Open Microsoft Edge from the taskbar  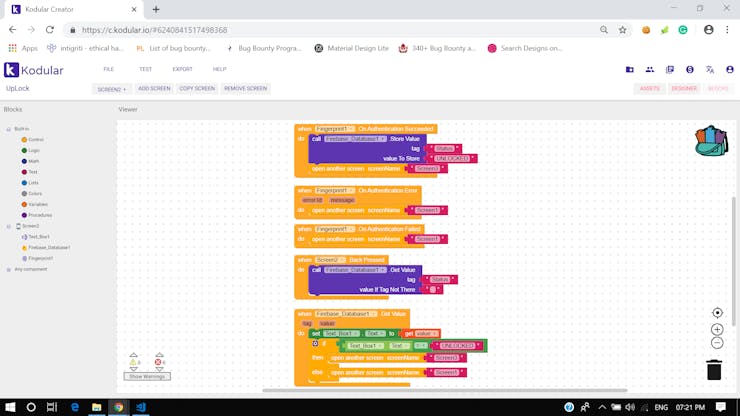coord(75,407)
